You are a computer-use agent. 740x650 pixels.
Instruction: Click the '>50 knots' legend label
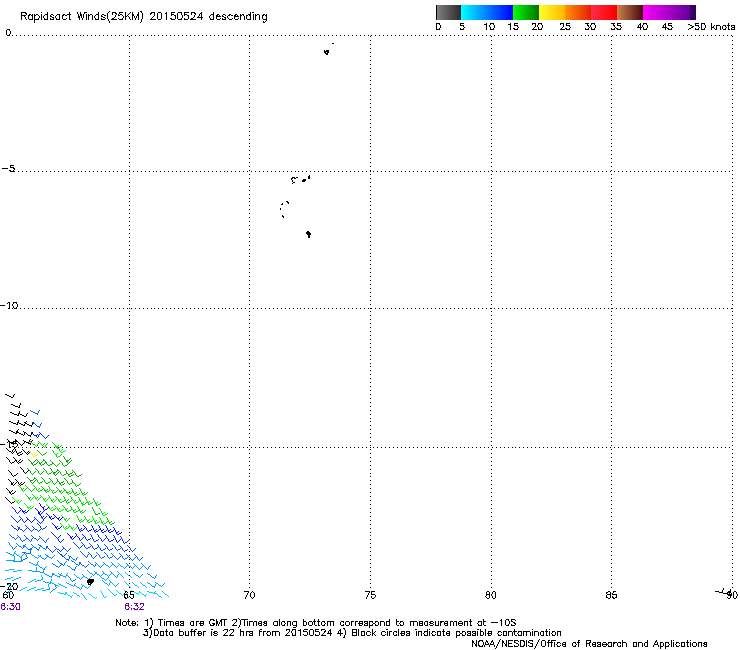711,27
